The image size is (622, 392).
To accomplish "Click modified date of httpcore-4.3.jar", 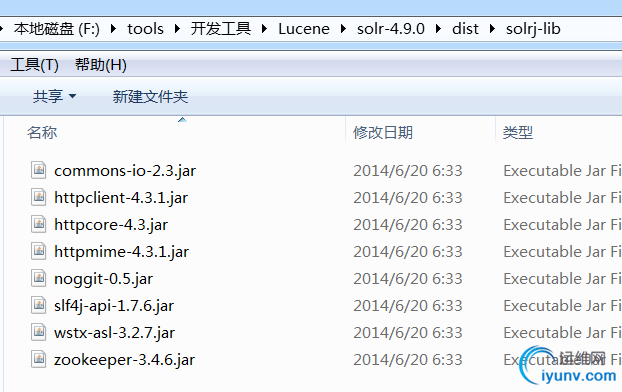I will [408, 225].
